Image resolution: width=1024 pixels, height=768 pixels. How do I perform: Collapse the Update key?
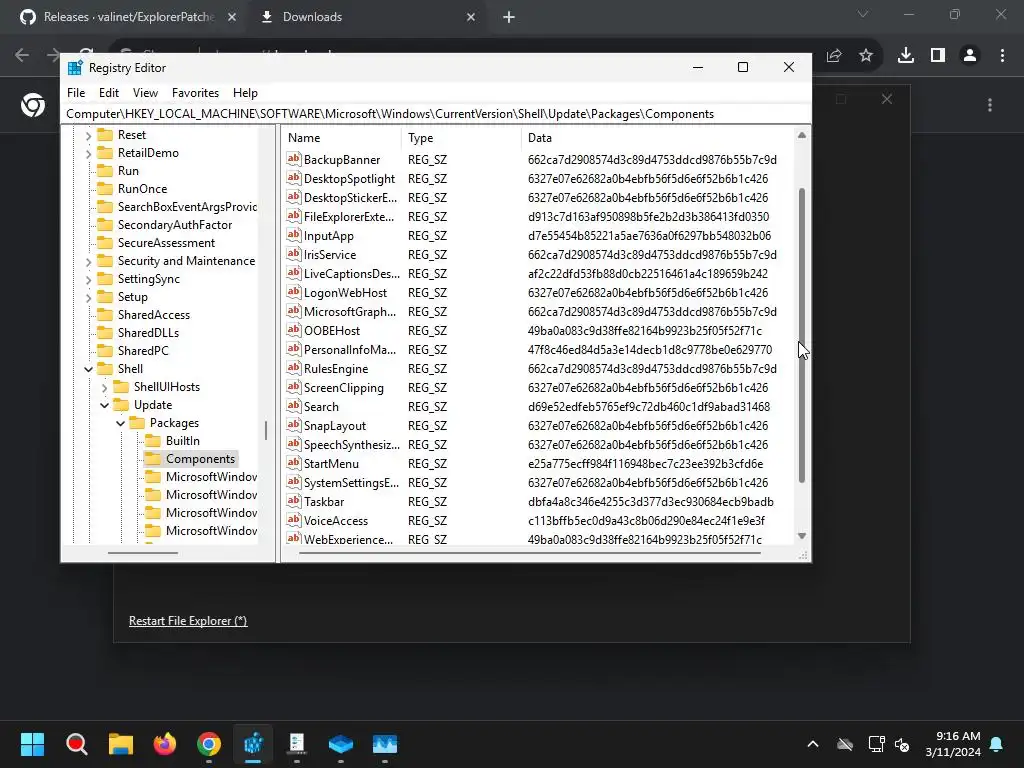(x=104, y=405)
